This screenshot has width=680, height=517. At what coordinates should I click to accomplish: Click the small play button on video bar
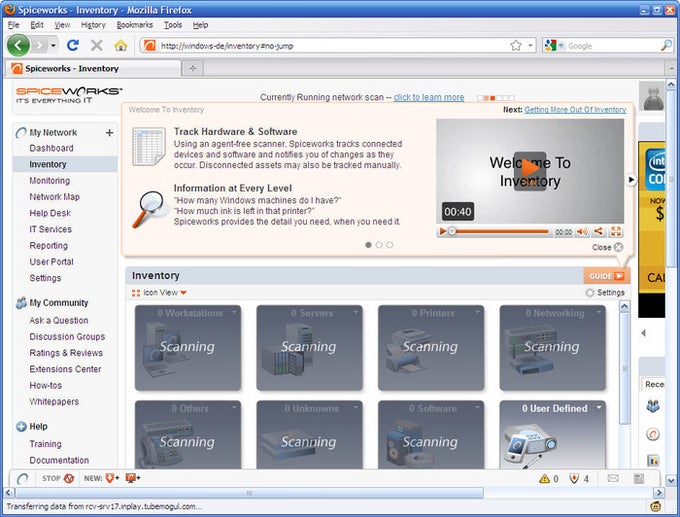coord(443,232)
